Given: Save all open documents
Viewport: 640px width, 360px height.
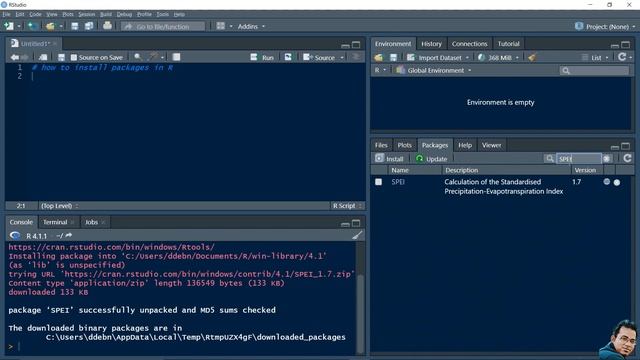Looking at the screenshot, I should click(89, 27).
